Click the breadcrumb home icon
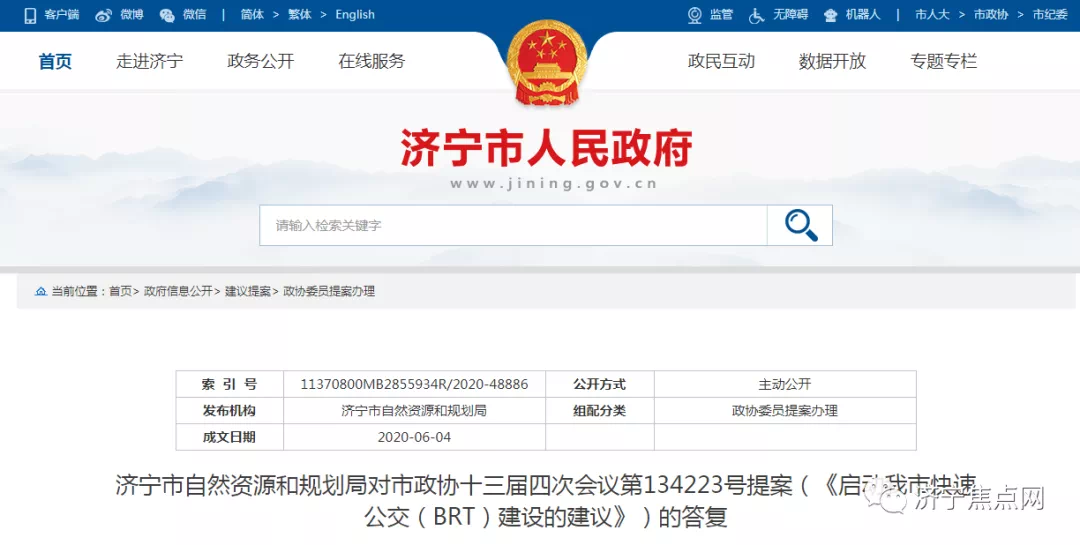 [41, 291]
